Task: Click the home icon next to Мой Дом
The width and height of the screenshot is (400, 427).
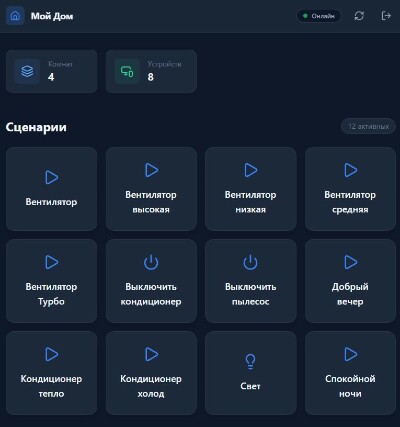Action: click(x=15, y=16)
